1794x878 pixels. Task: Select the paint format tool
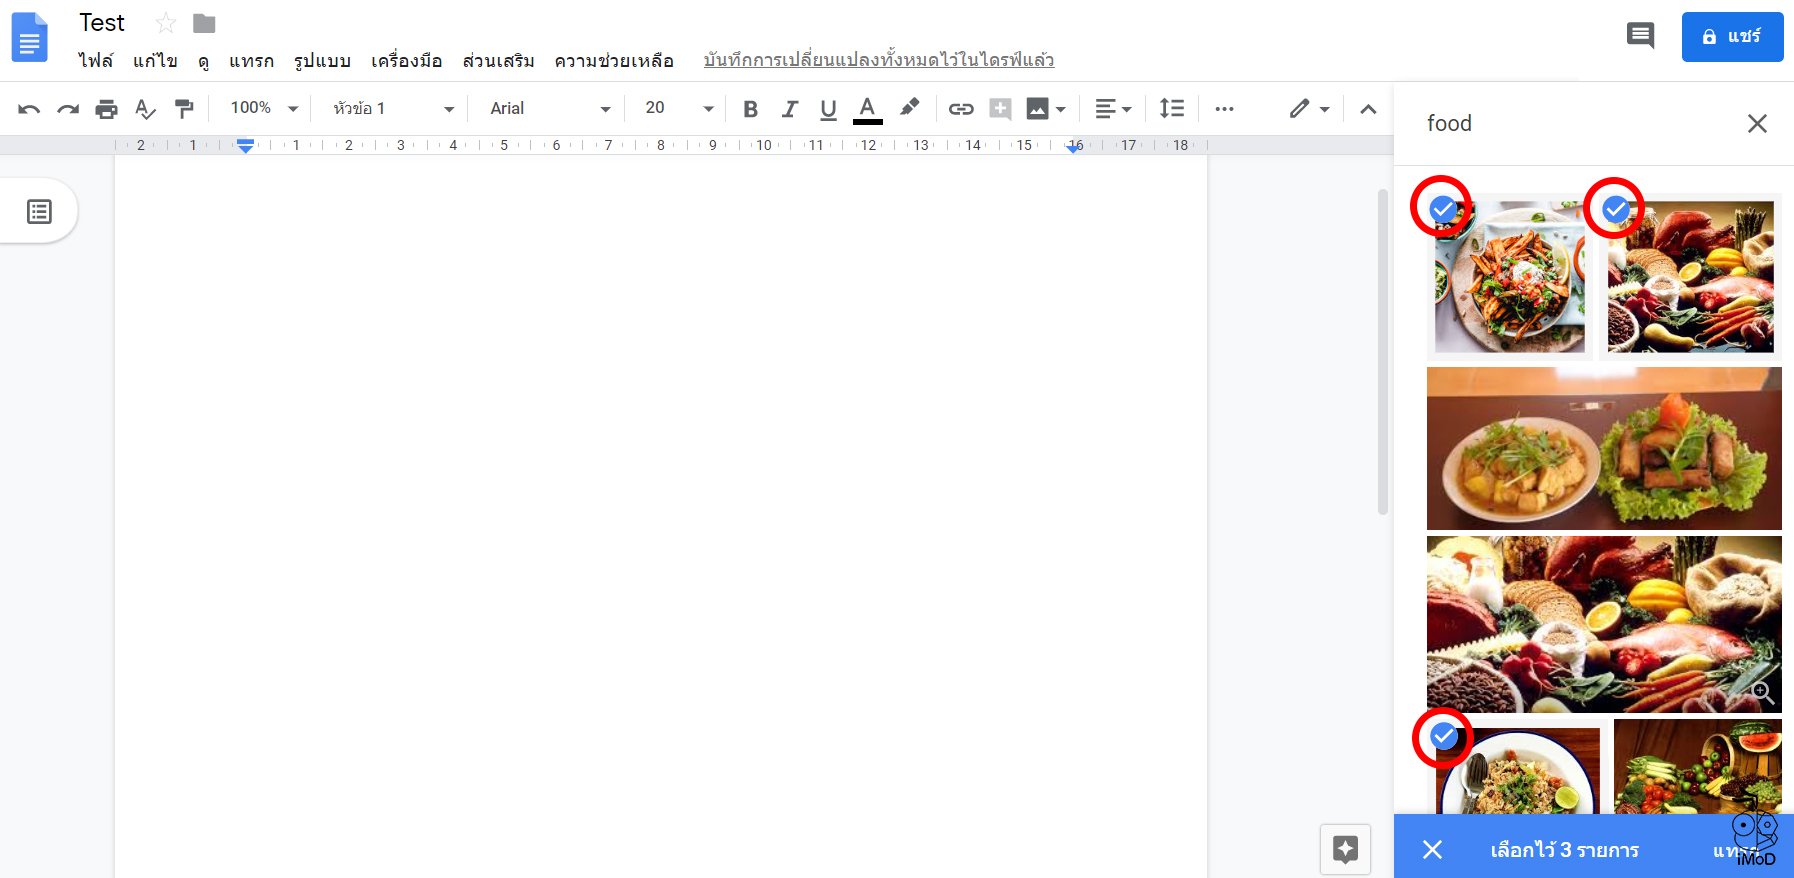[184, 108]
